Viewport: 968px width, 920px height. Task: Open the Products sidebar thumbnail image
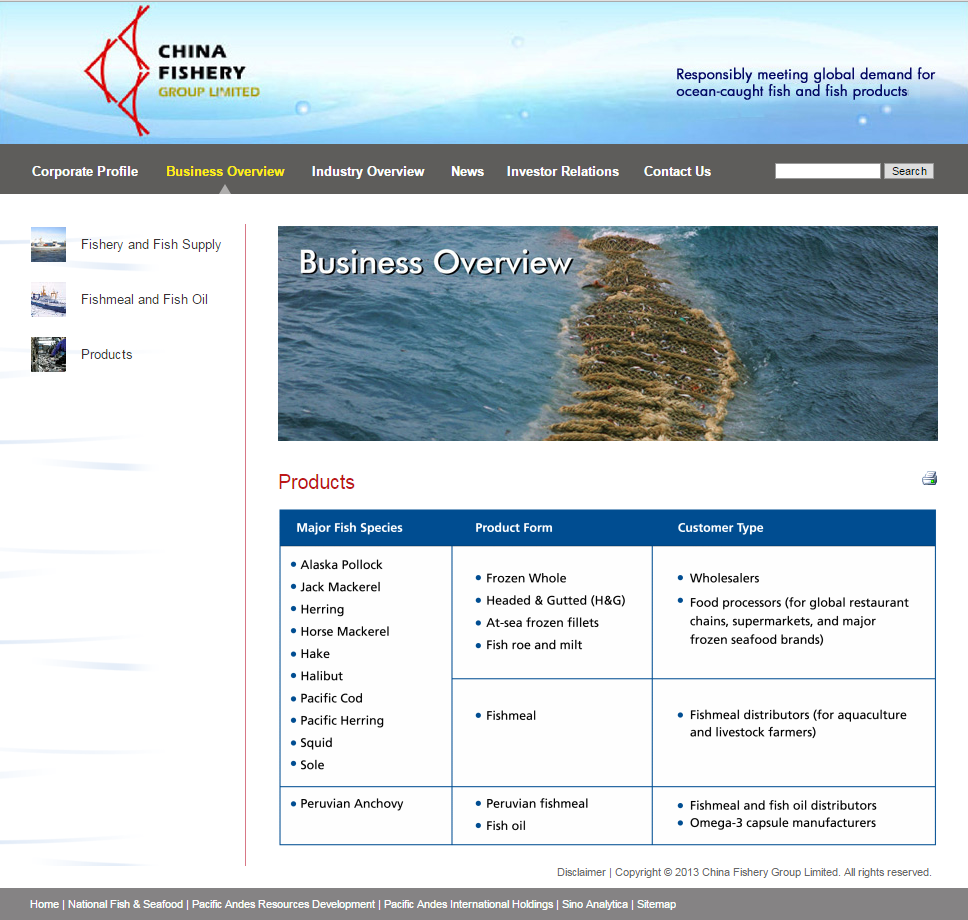pos(48,354)
